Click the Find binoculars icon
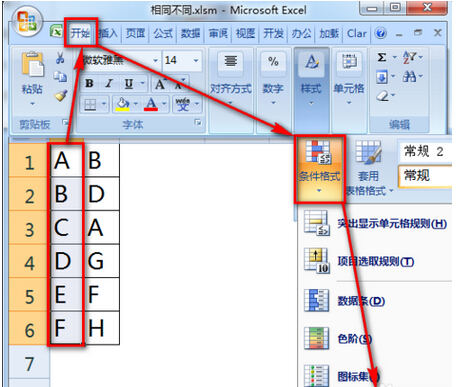The height and width of the screenshot is (387, 467). [x=409, y=76]
